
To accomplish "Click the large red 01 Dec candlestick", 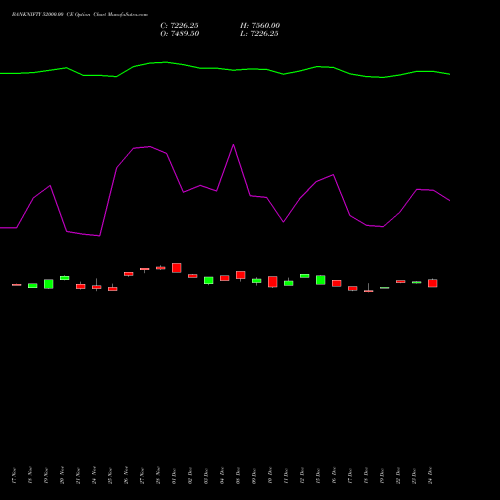I will coord(177,268).
